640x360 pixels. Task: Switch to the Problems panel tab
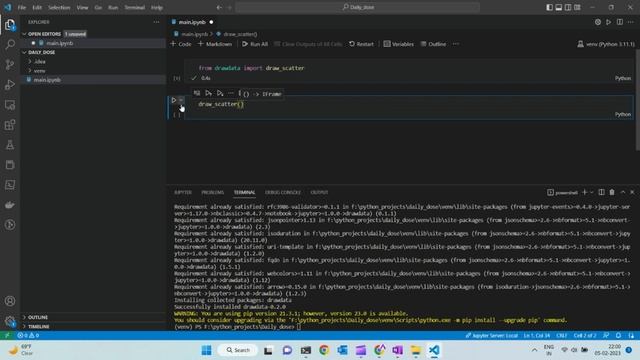(x=212, y=192)
